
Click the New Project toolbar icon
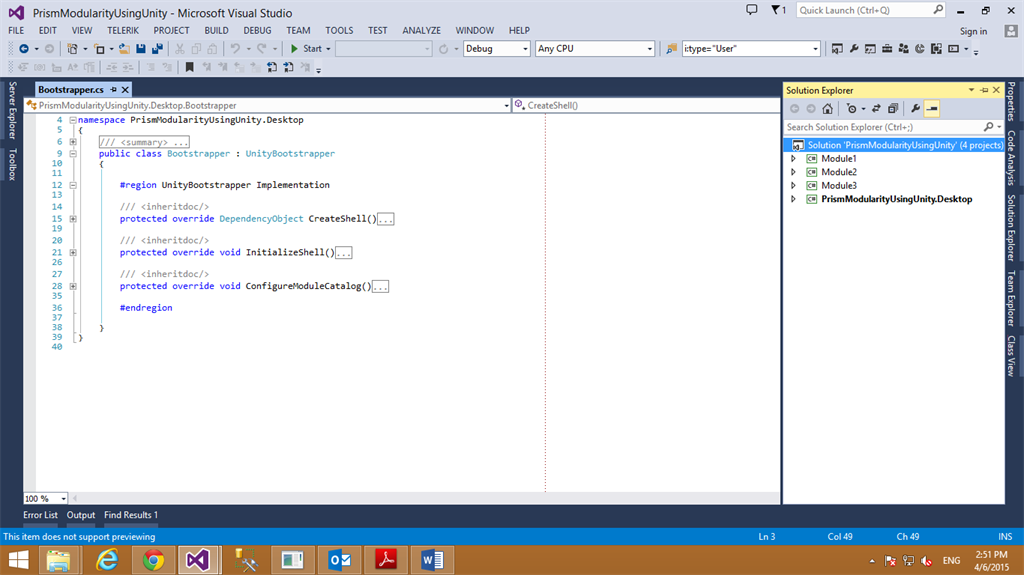[72, 49]
